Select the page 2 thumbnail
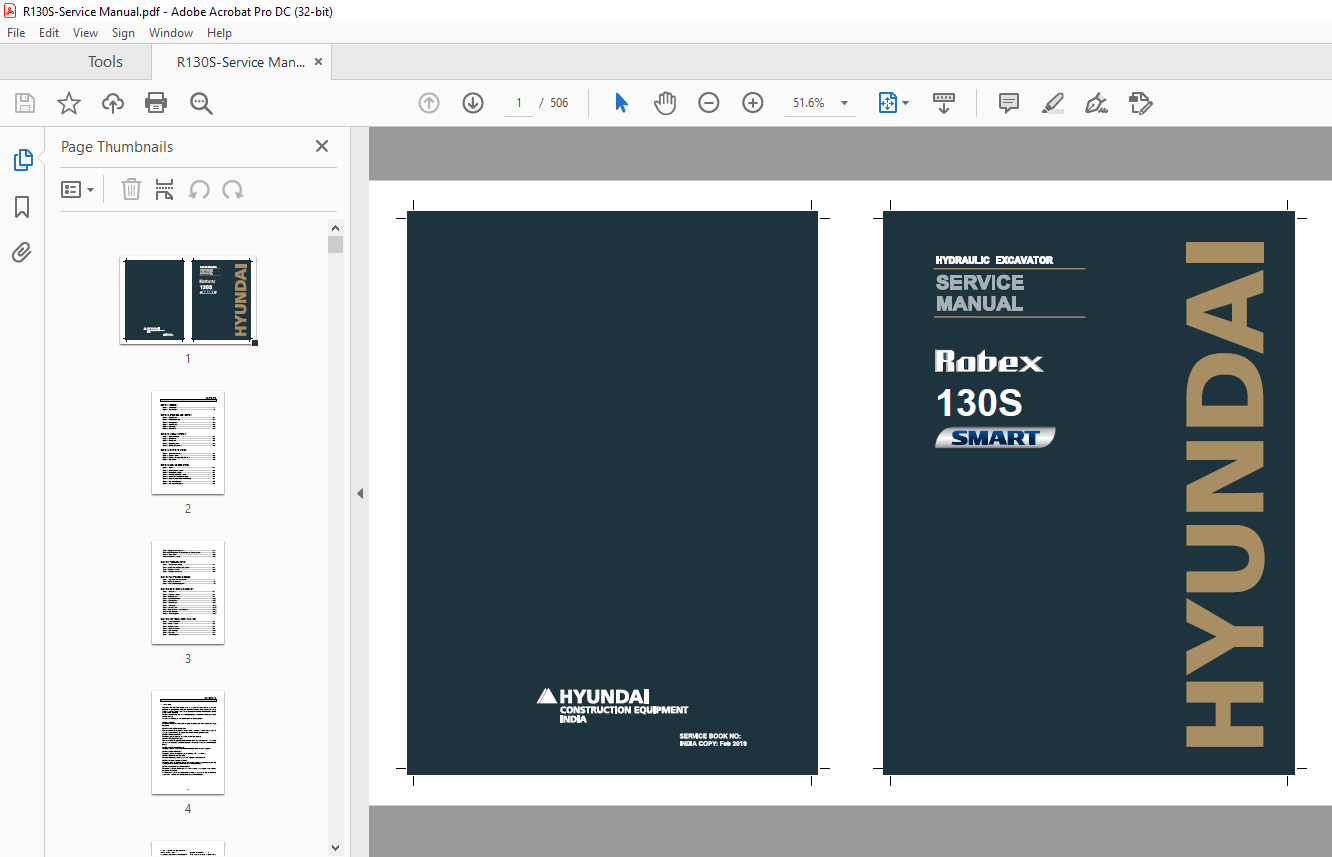This screenshot has height=857, width=1332. coord(188,443)
